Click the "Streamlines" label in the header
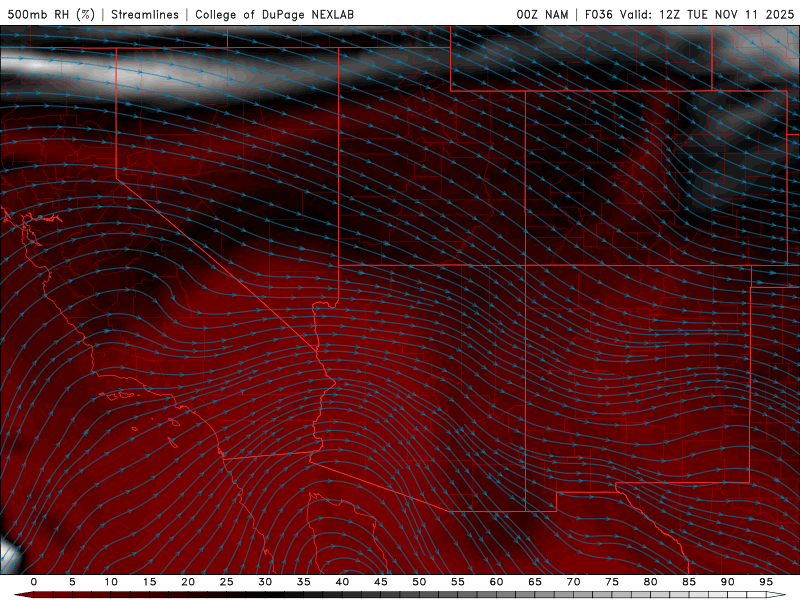The image size is (800, 600). pyautogui.click(x=145, y=14)
